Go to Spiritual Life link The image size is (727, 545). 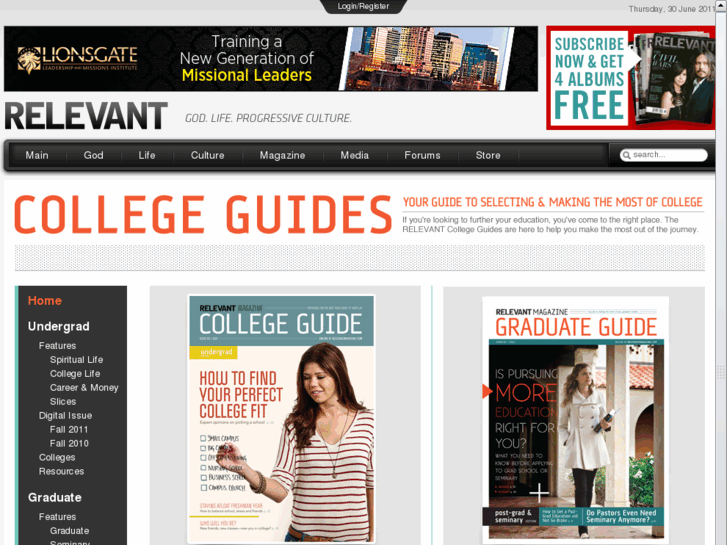(77, 359)
